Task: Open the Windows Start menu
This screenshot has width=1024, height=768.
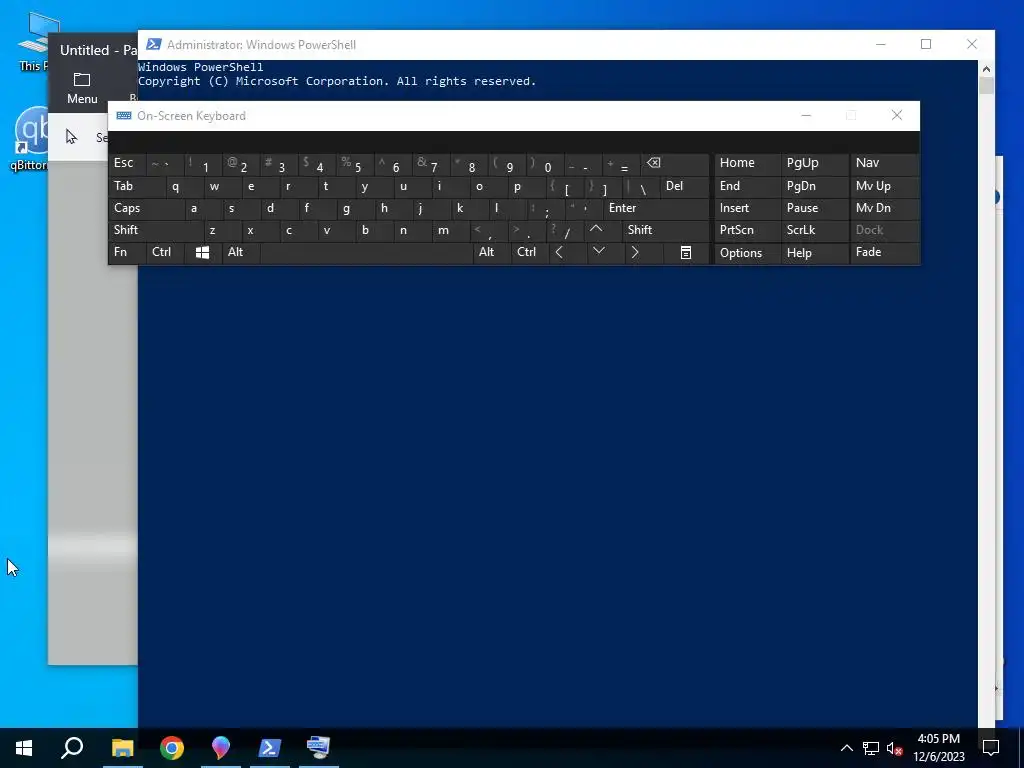Action: (24, 748)
